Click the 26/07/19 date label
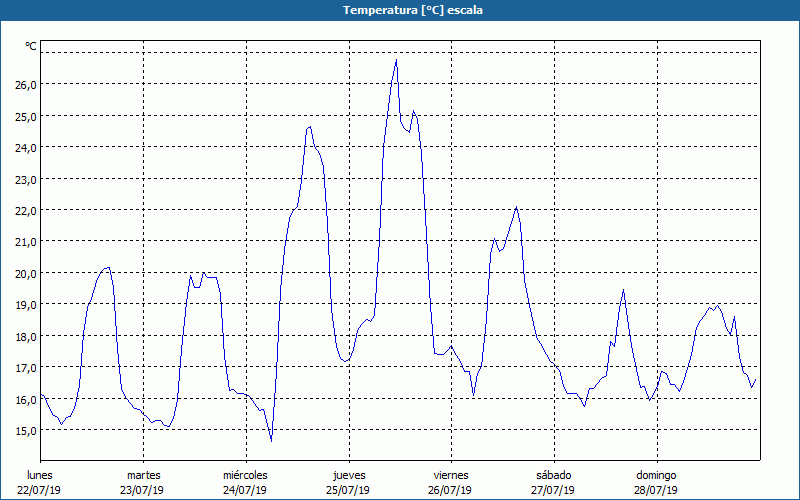Screen dimensions: 800x500 (x=451, y=490)
